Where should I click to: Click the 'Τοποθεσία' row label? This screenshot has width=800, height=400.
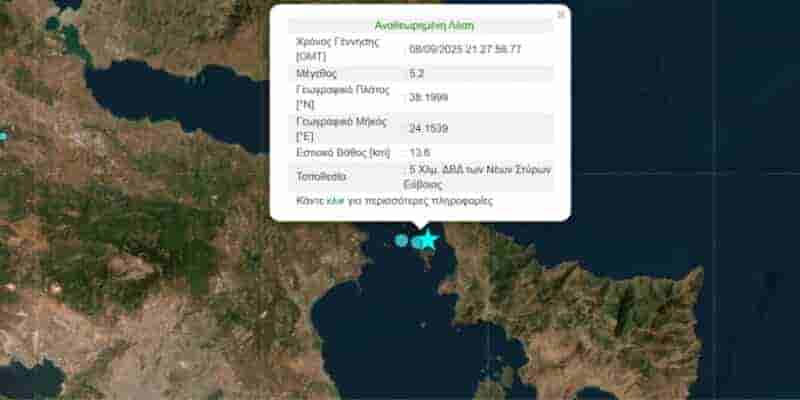[321, 176]
